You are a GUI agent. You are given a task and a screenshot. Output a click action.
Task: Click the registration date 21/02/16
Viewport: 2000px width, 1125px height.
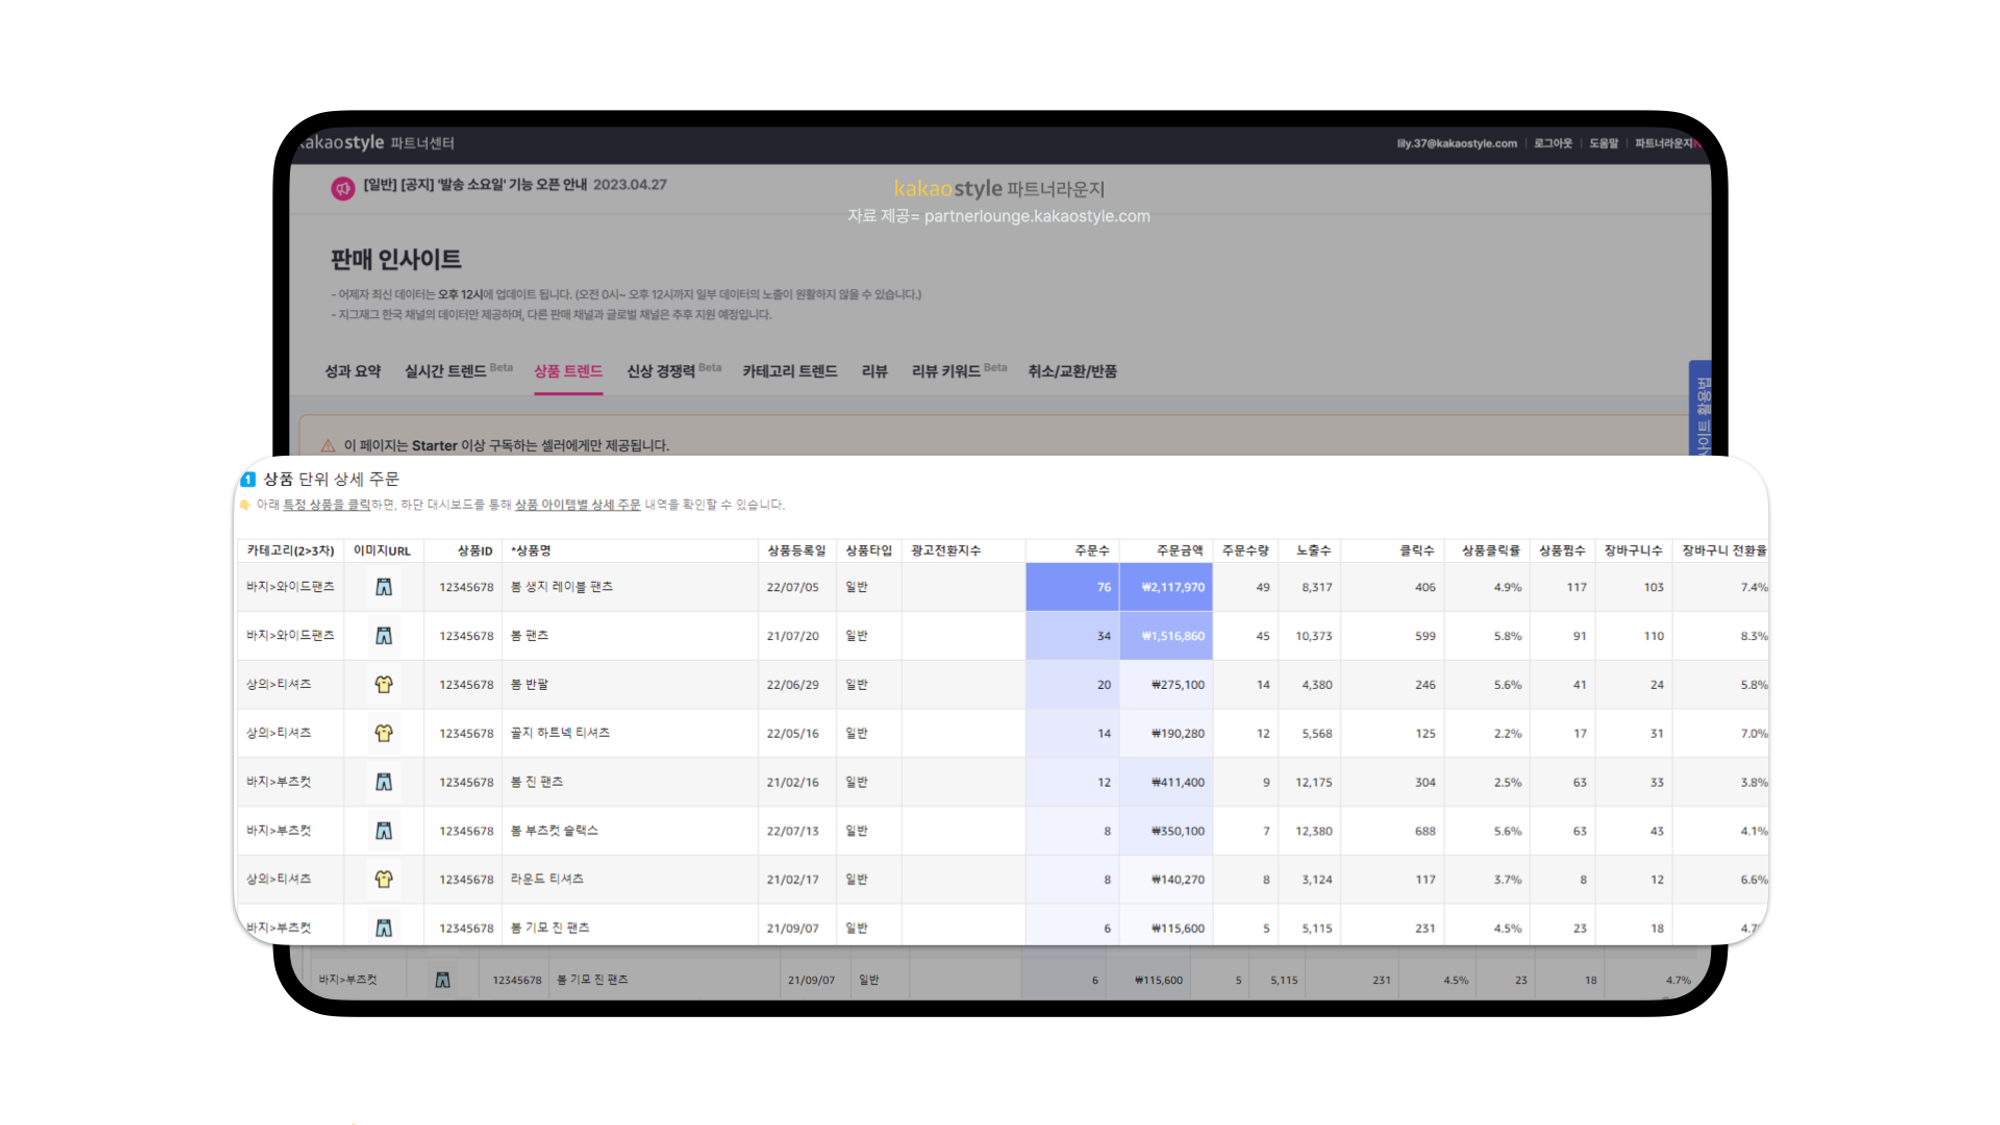tap(793, 782)
